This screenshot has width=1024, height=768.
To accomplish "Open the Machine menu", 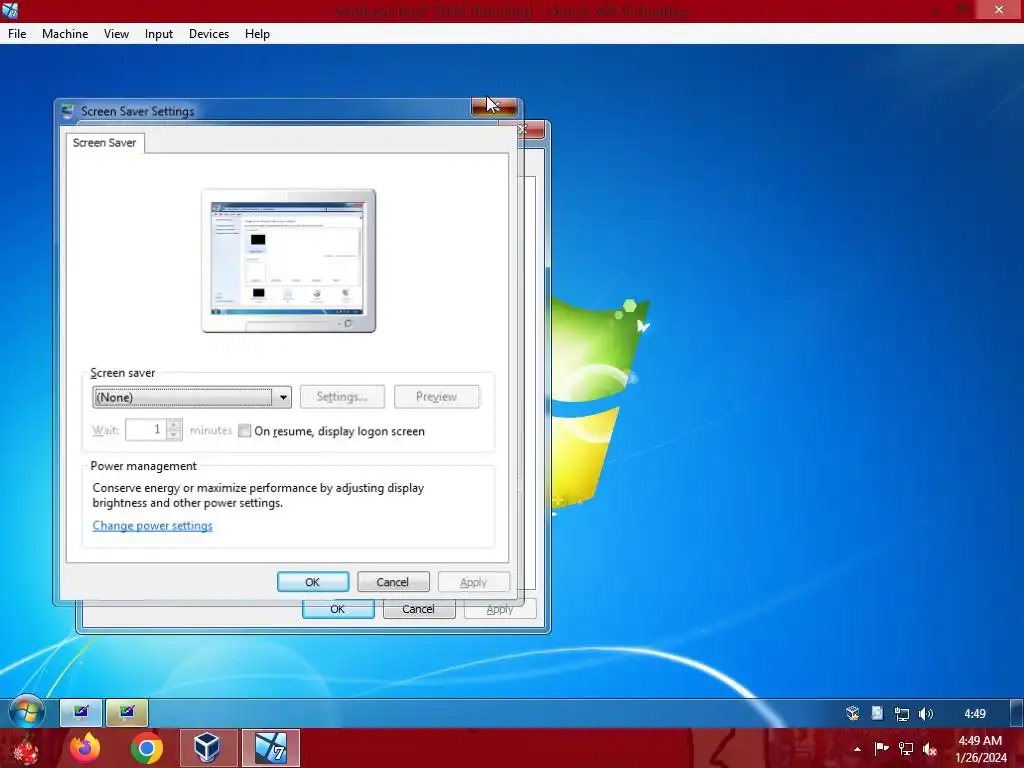I will tap(65, 34).
